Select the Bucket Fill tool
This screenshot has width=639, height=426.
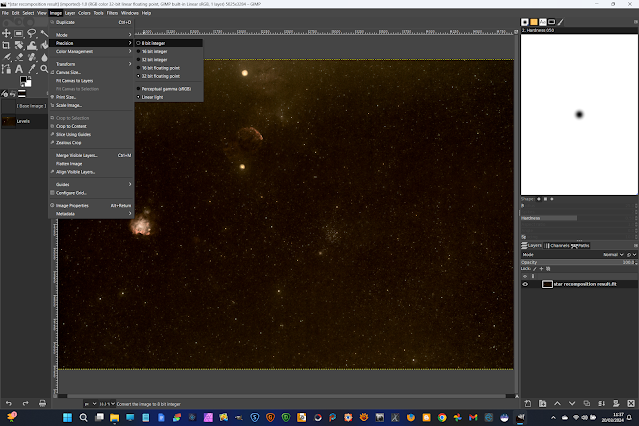[44, 45]
